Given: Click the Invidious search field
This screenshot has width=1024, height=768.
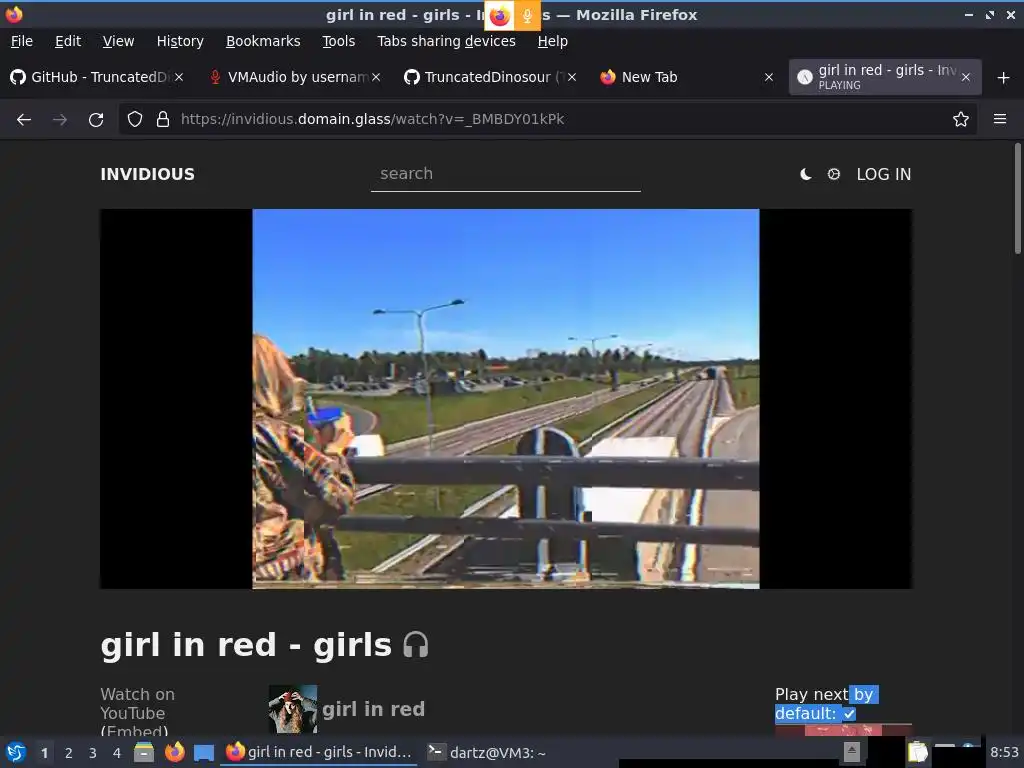Looking at the screenshot, I should [505, 174].
